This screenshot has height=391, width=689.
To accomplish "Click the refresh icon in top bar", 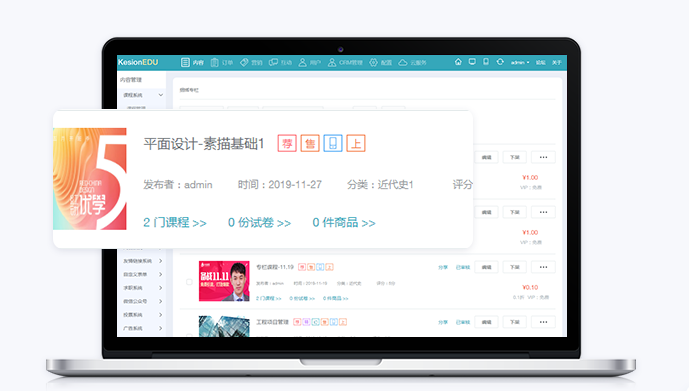I will 500,62.
